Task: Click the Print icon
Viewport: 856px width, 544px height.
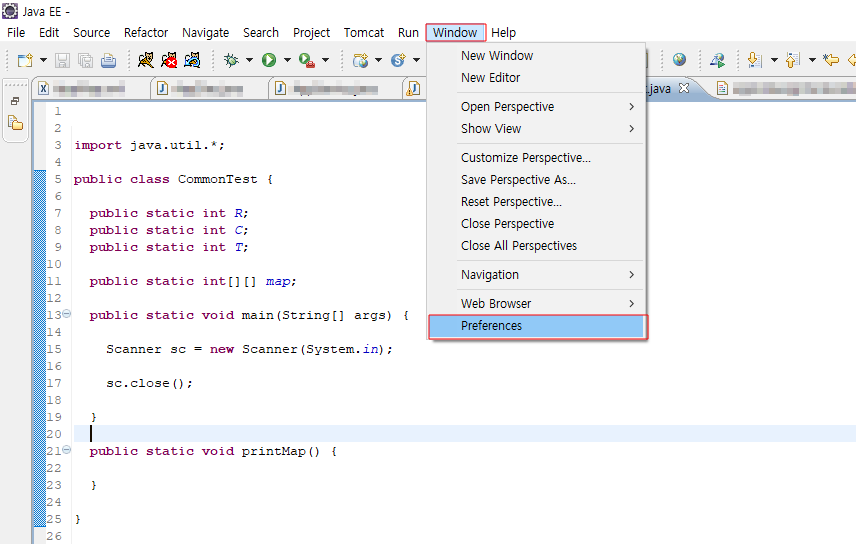Action: [108, 60]
